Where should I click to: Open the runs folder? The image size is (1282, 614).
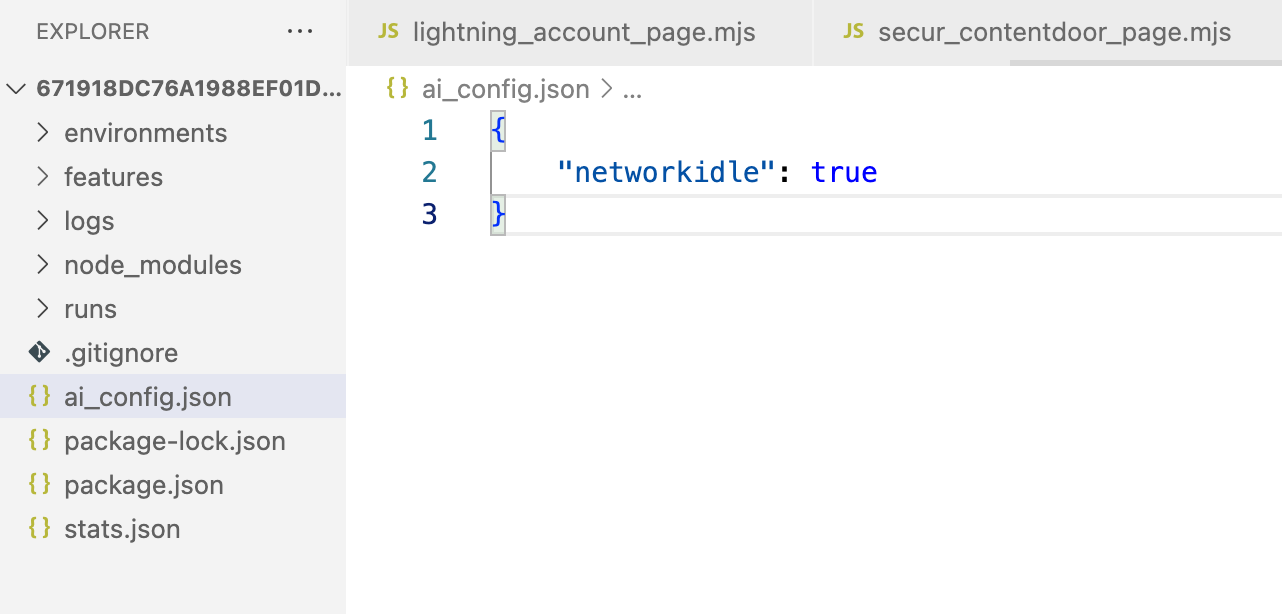90,309
